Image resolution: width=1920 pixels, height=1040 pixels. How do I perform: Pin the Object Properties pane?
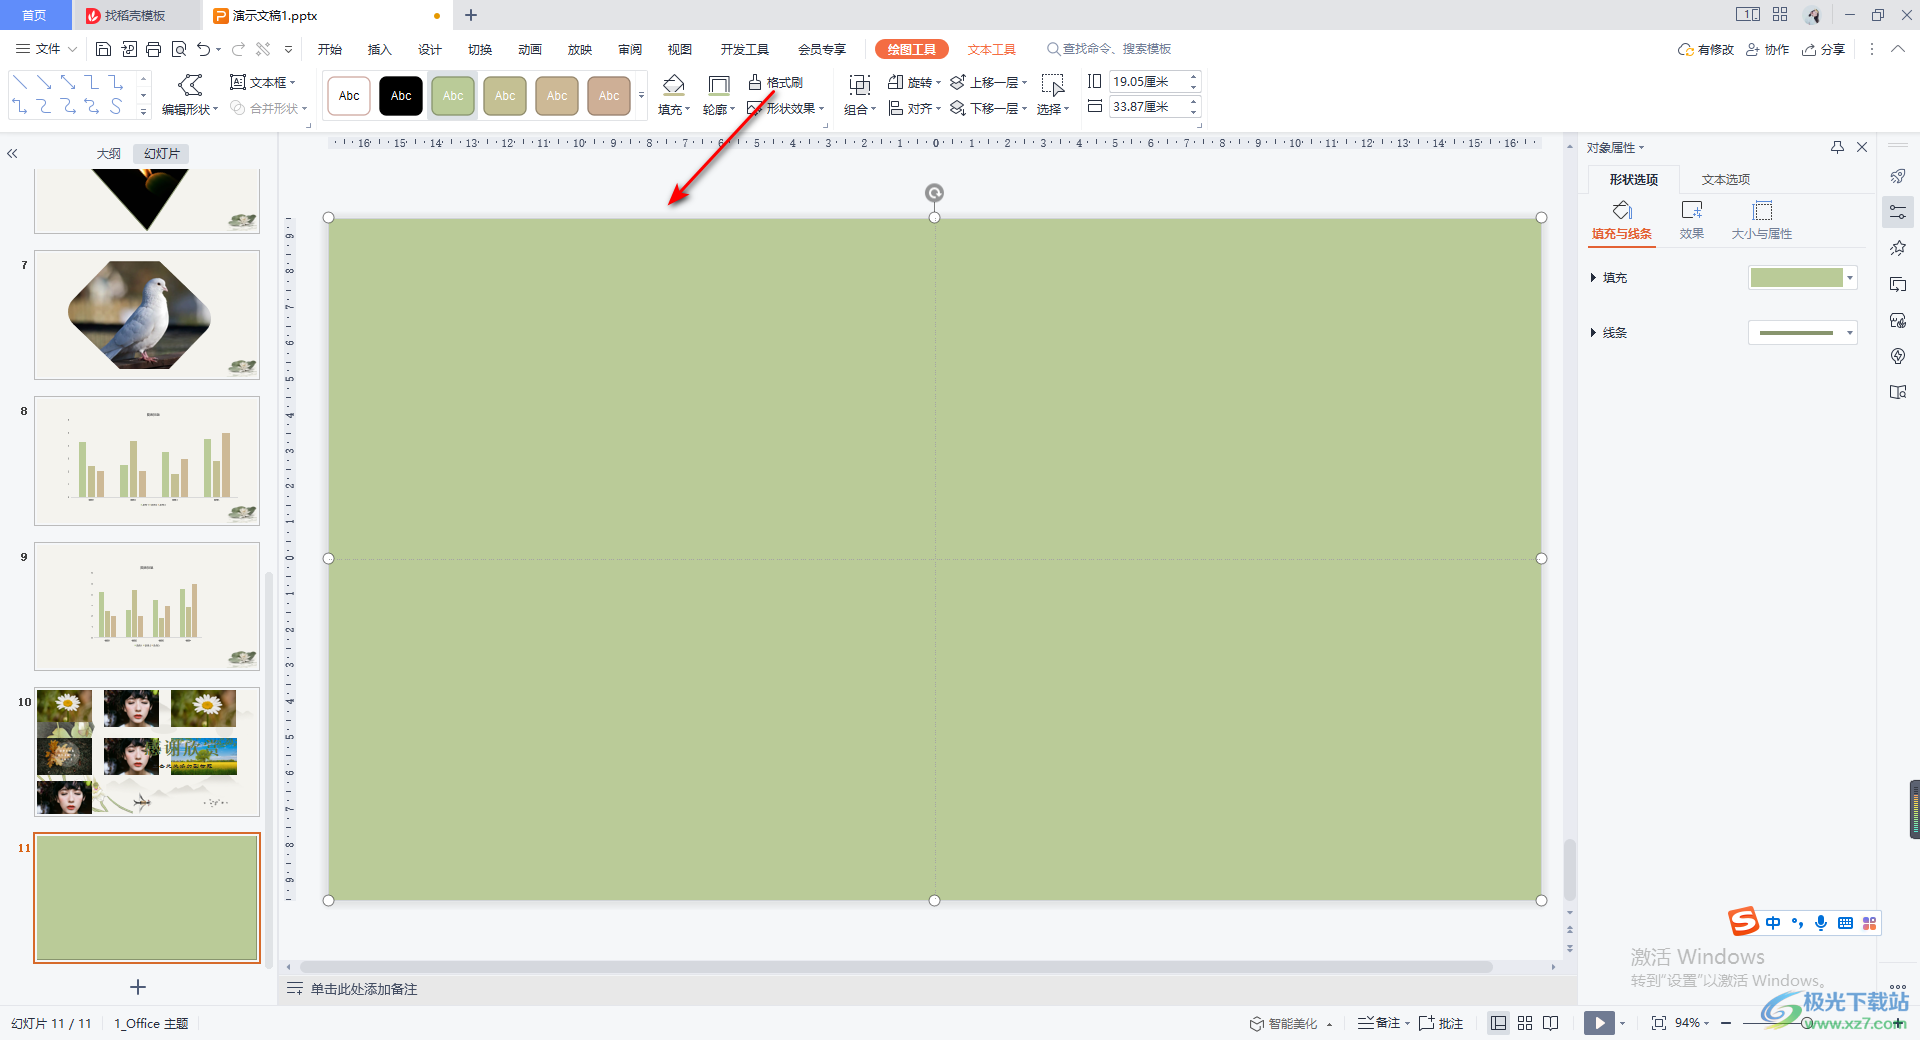[1837, 147]
